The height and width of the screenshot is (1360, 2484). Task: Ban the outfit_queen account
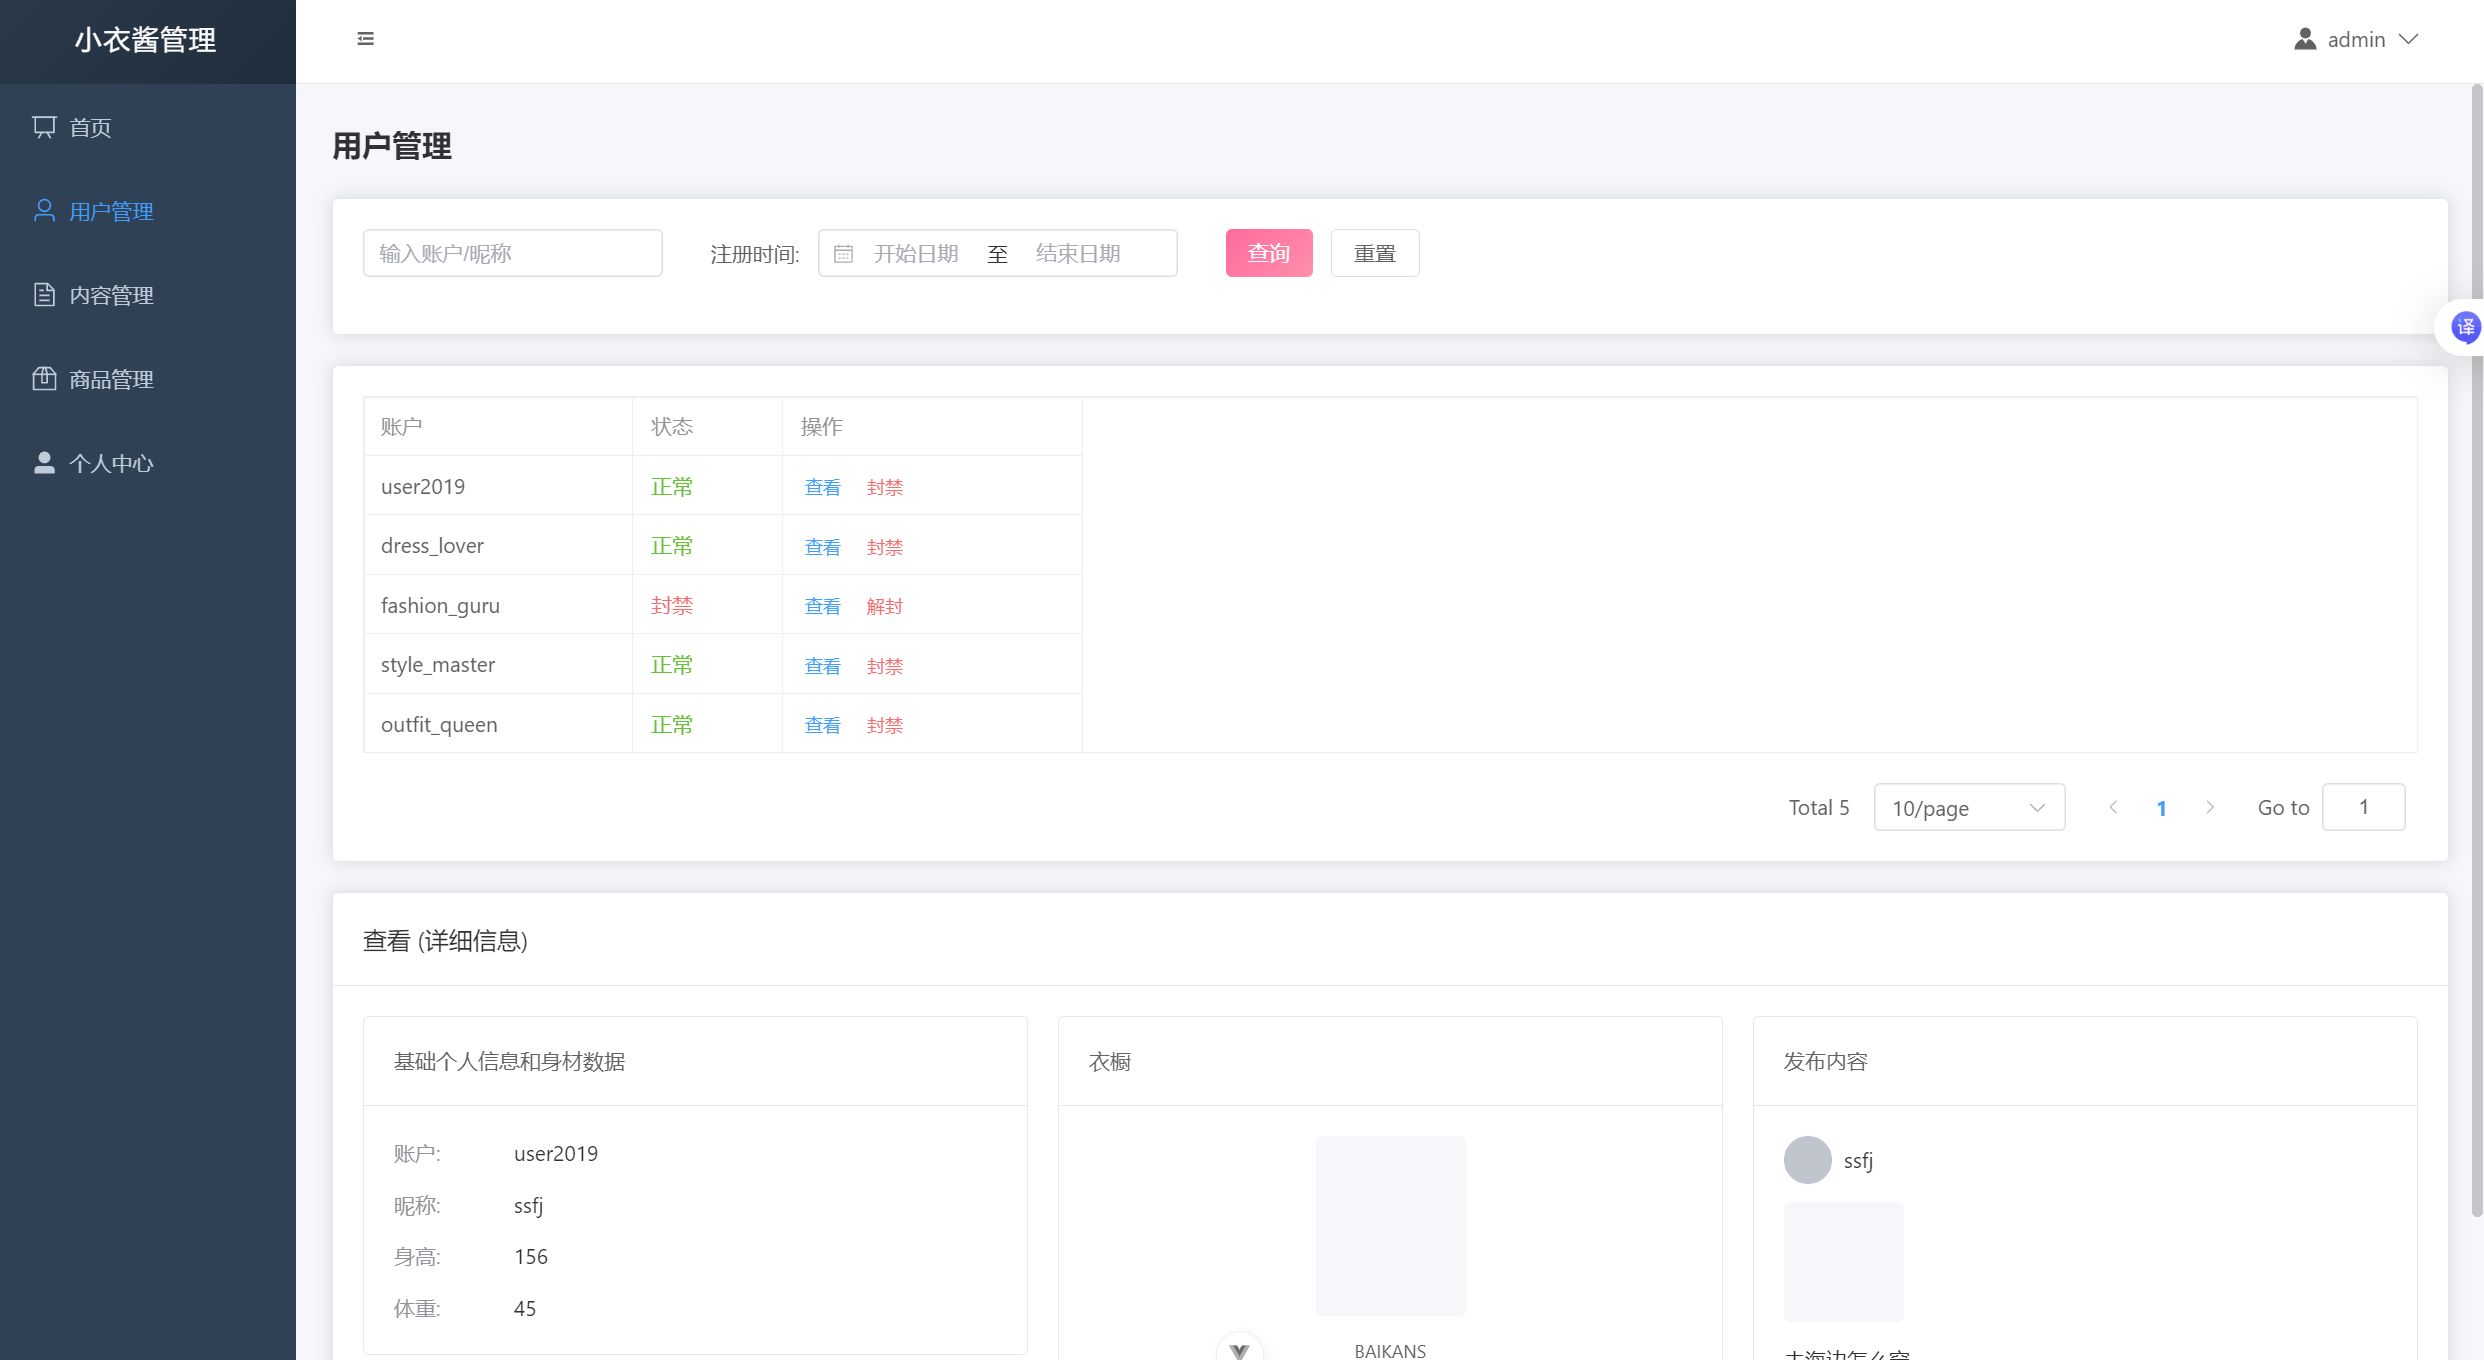(x=885, y=725)
